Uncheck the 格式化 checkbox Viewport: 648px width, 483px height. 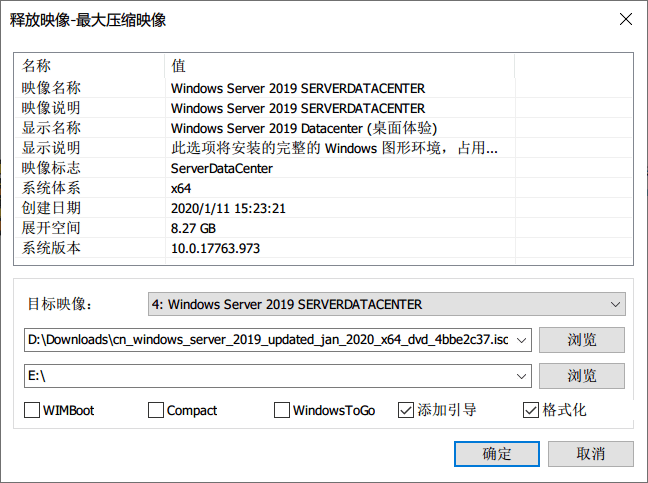click(531, 410)
